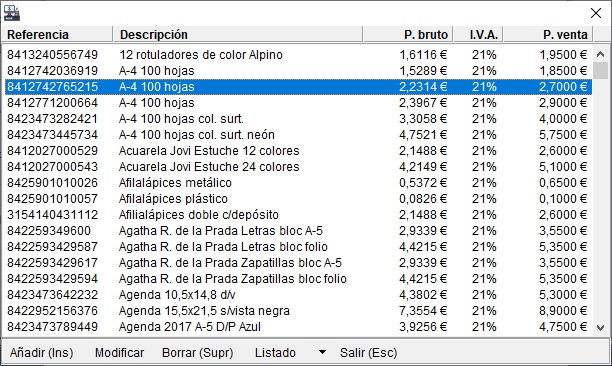The width and height of the screenshot is (612, 366).
Task: Click reference 8422952156376
Action: [x=52, y=311]
